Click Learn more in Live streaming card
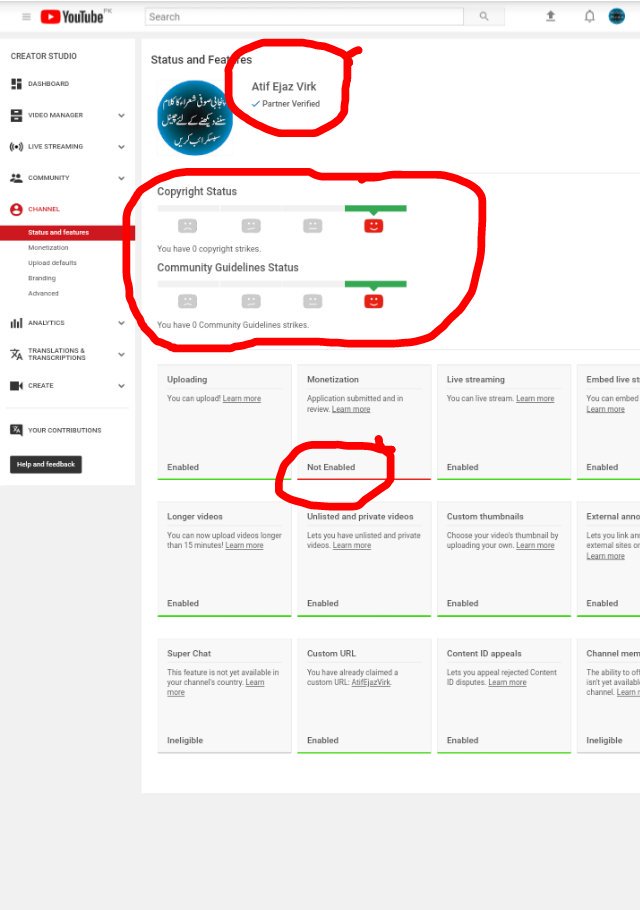This screenshot has width=640, height=910. click(x=535, y=399)
